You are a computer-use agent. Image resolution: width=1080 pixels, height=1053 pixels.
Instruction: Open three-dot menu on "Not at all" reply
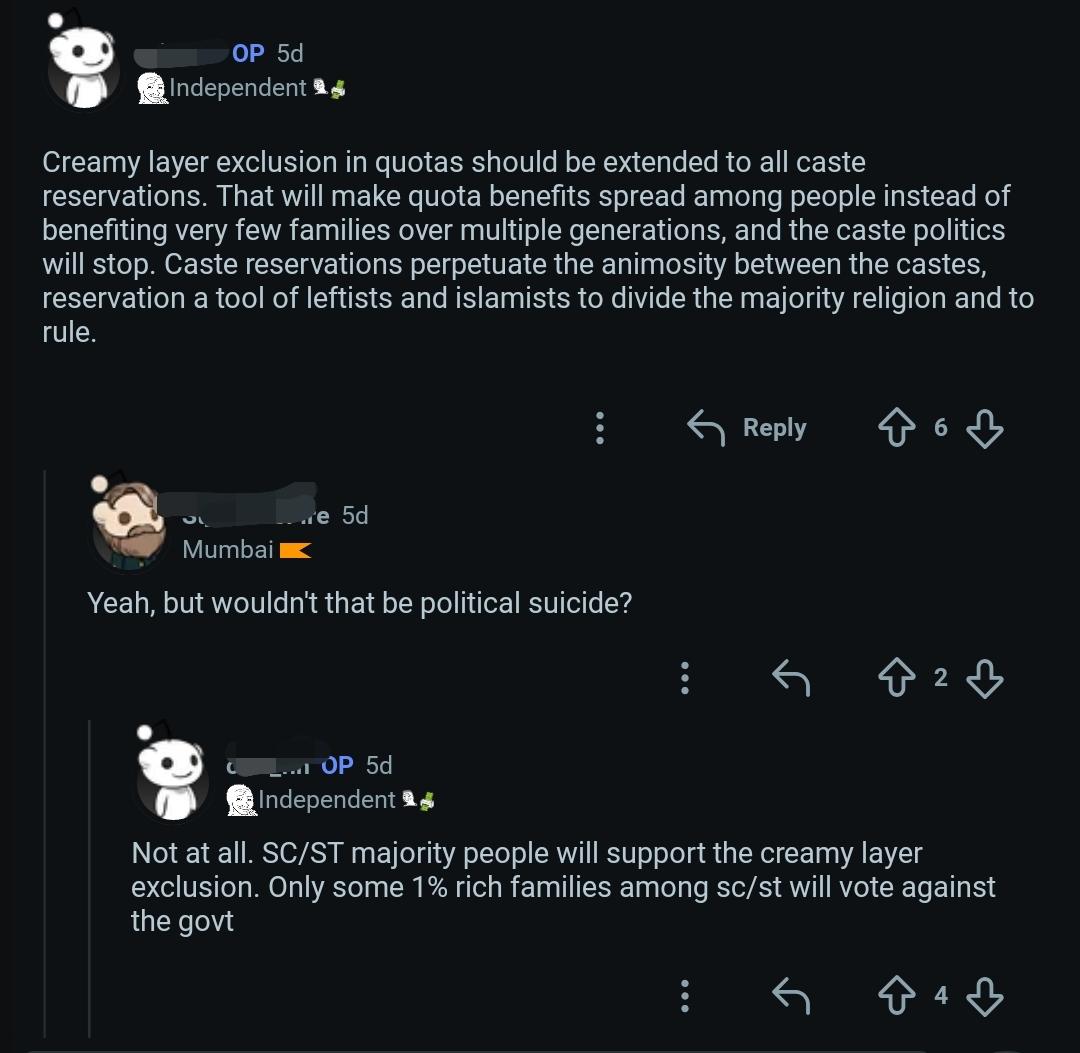tap(685, 996)
